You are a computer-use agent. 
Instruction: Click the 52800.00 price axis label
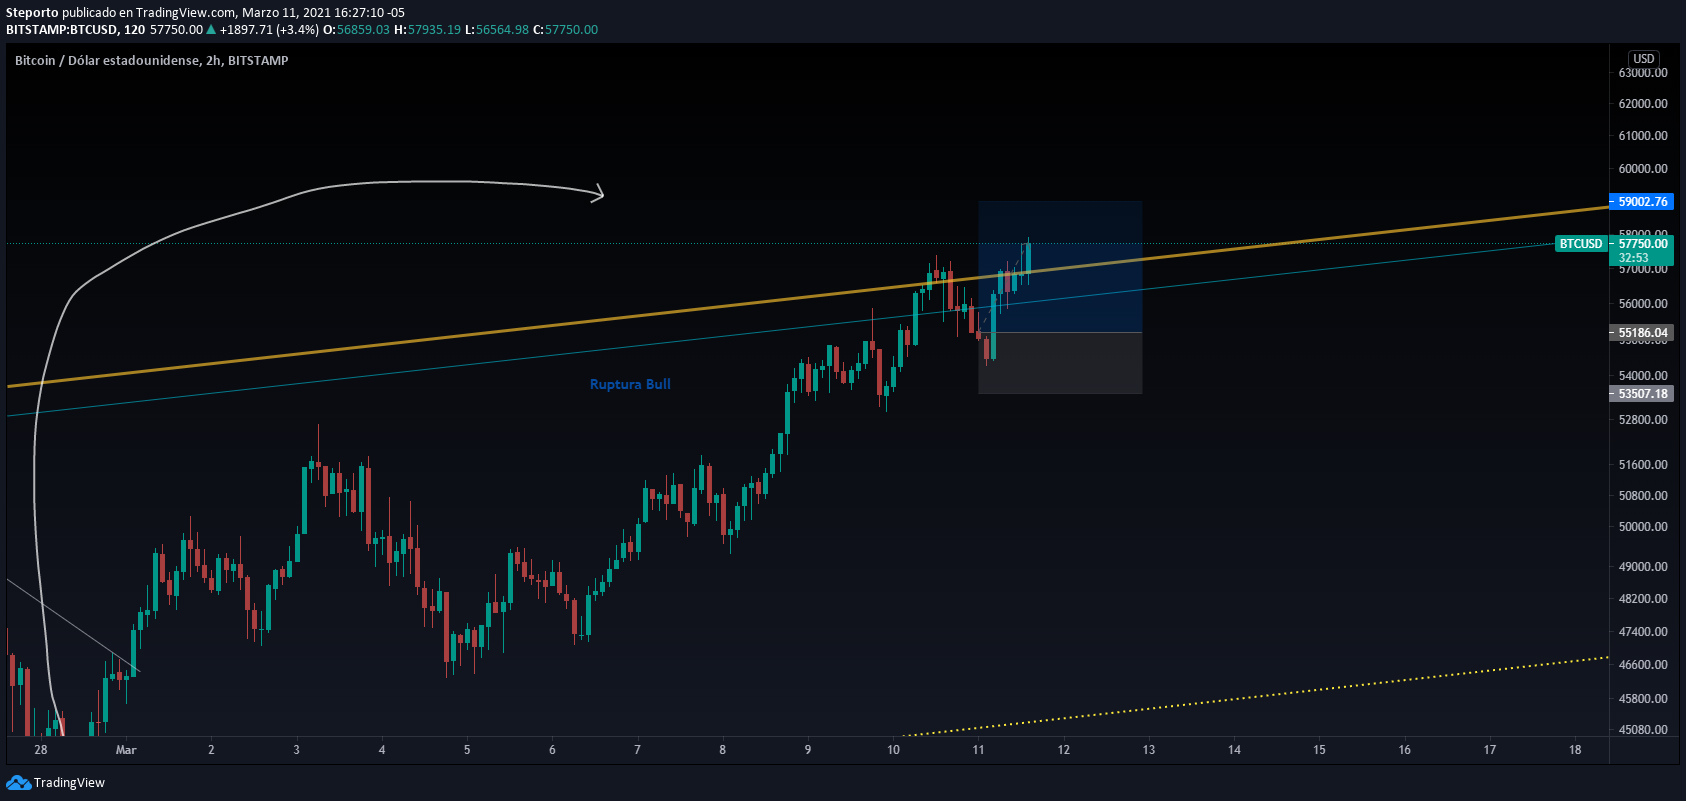[1643, 420]
